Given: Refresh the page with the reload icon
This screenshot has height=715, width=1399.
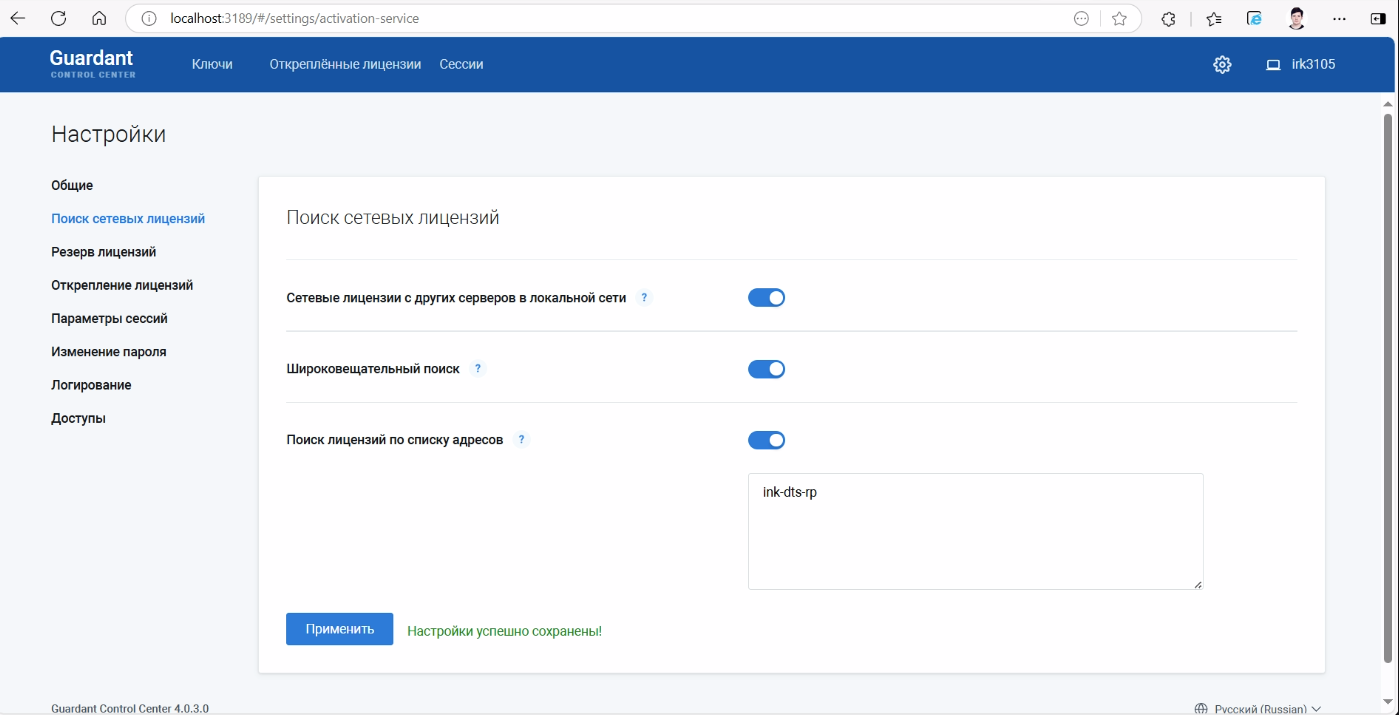Looking at the screenshot, I should click(58, 18).
